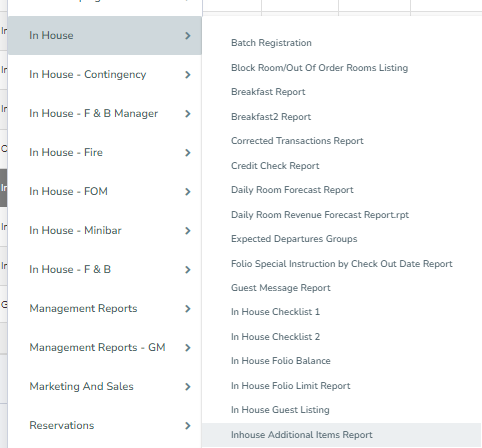This screenshot has width=482, height=448.
Task: Open the In House menu category
Action: (x=105, y=35)
